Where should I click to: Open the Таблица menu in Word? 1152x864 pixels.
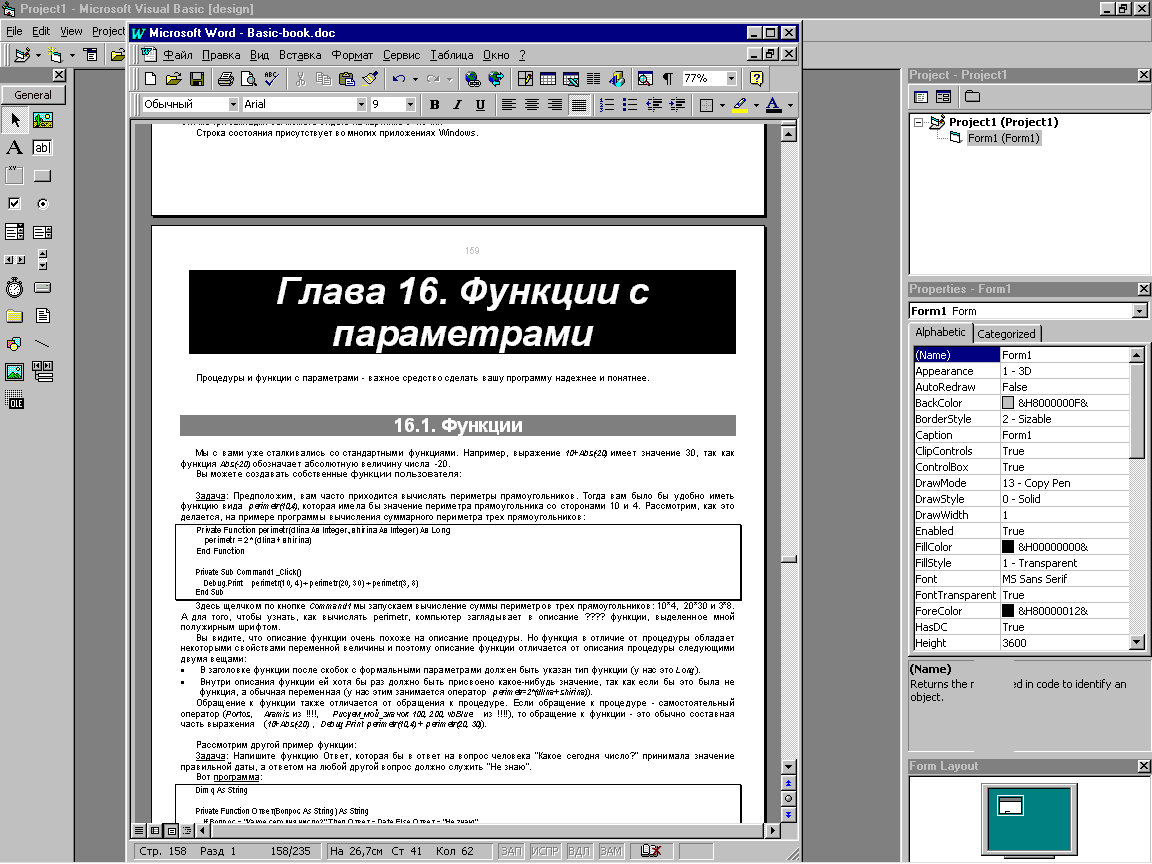point(451,55)
